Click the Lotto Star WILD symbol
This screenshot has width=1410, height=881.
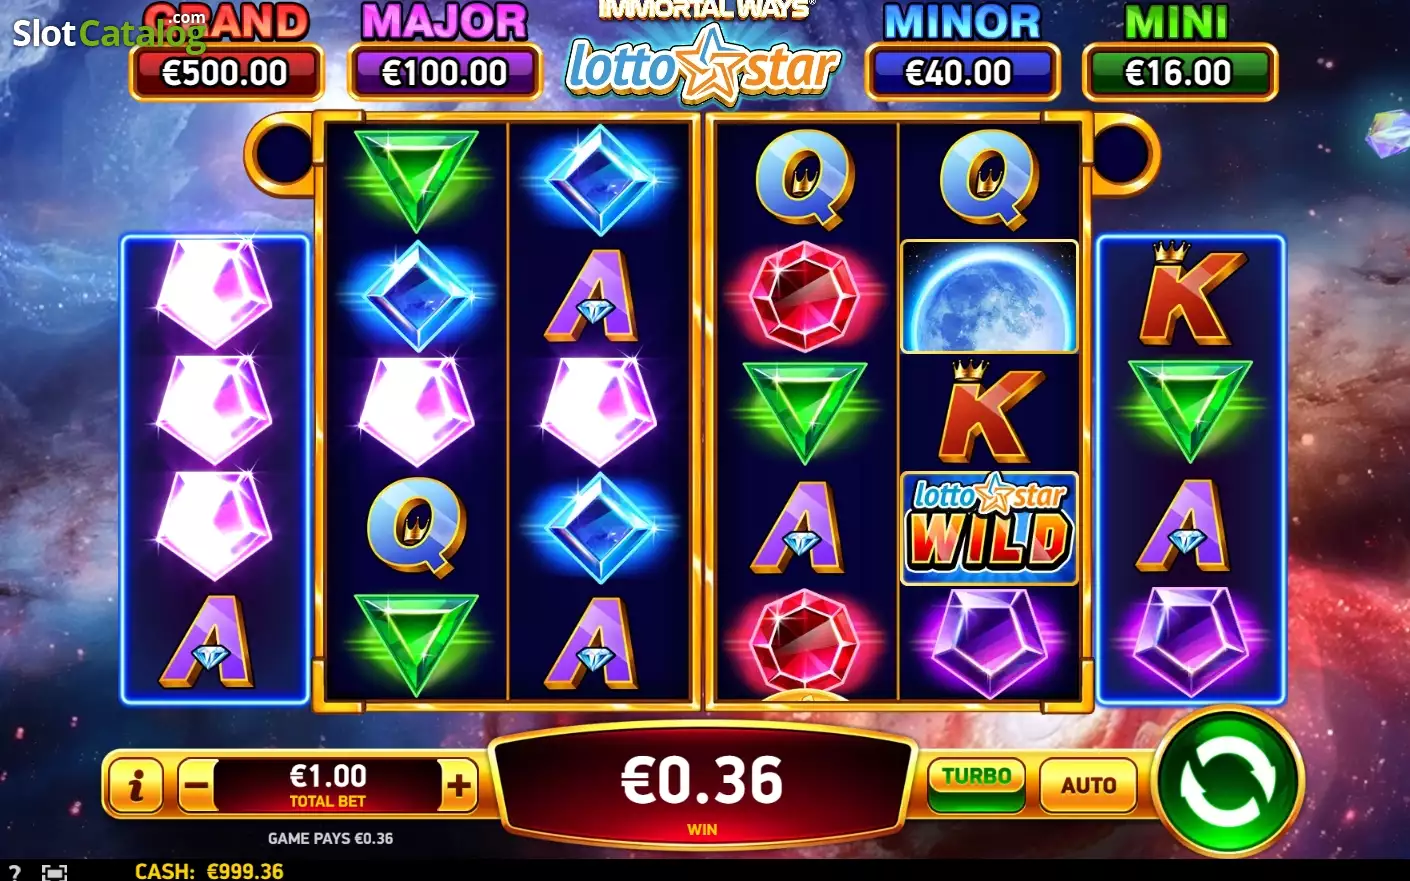pyautogui.click(x=989, y=528)
